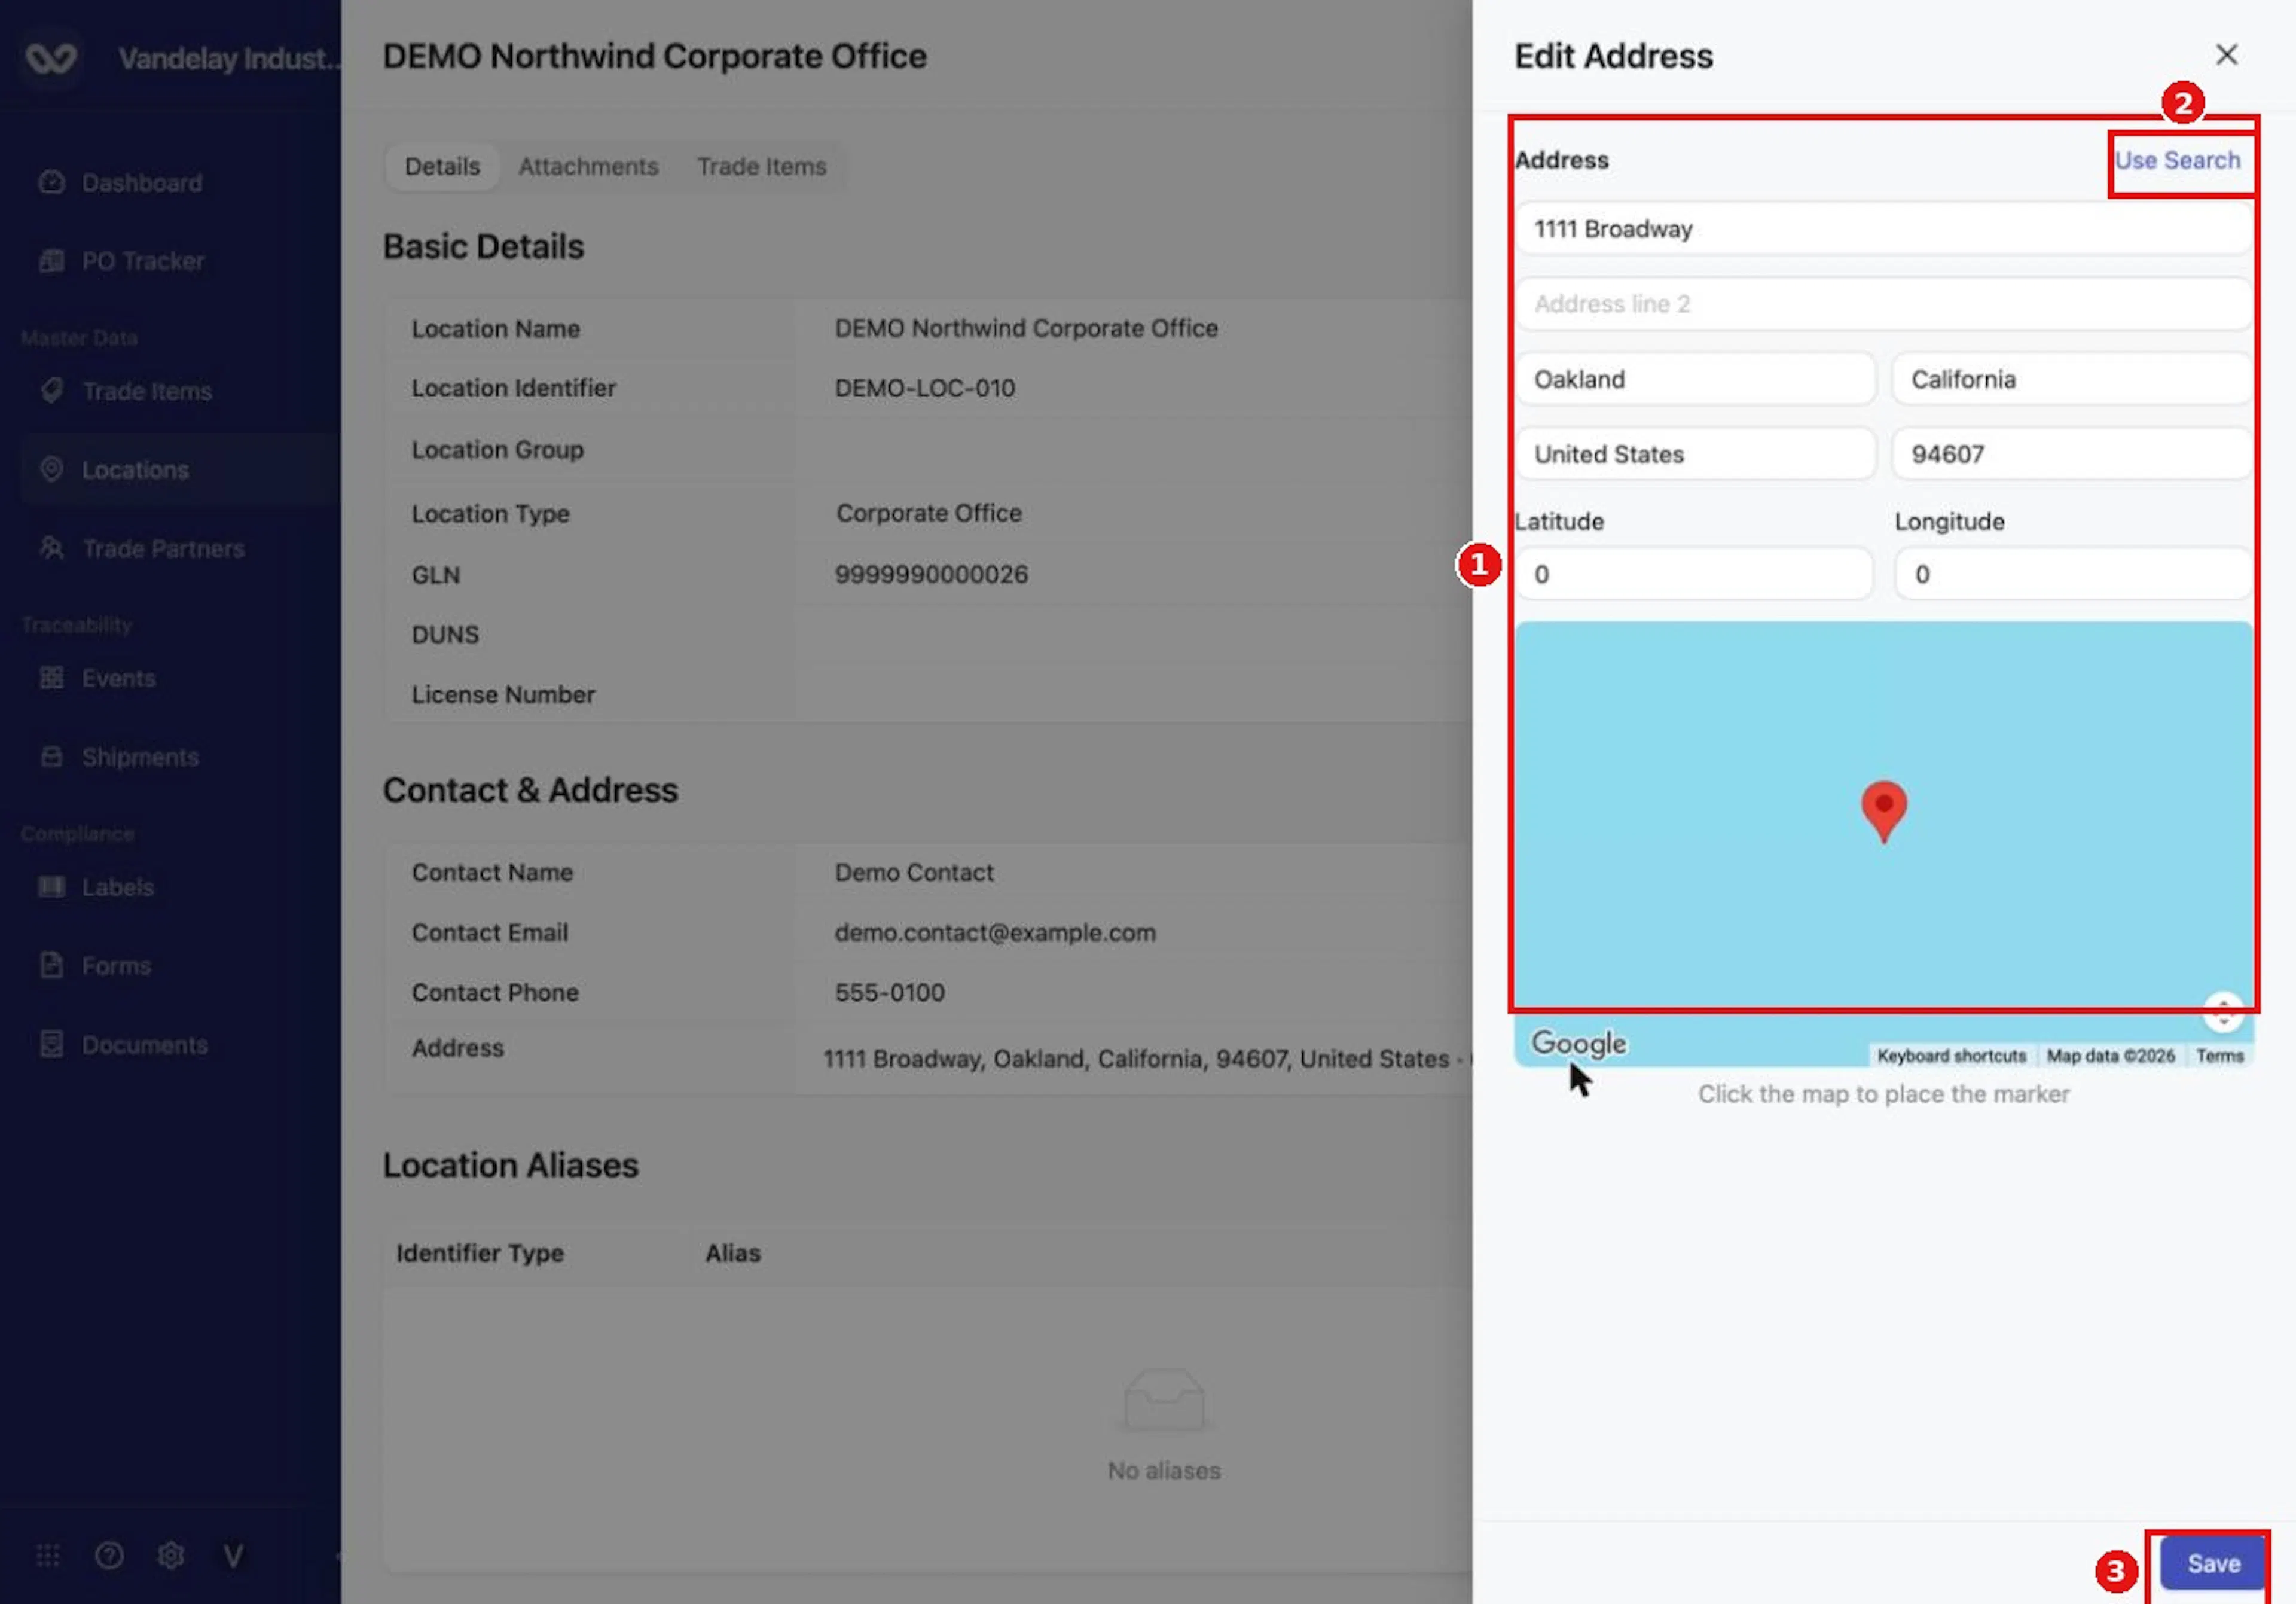
Task: Click the Identifier Type column header
Action: pos(480,1253)
